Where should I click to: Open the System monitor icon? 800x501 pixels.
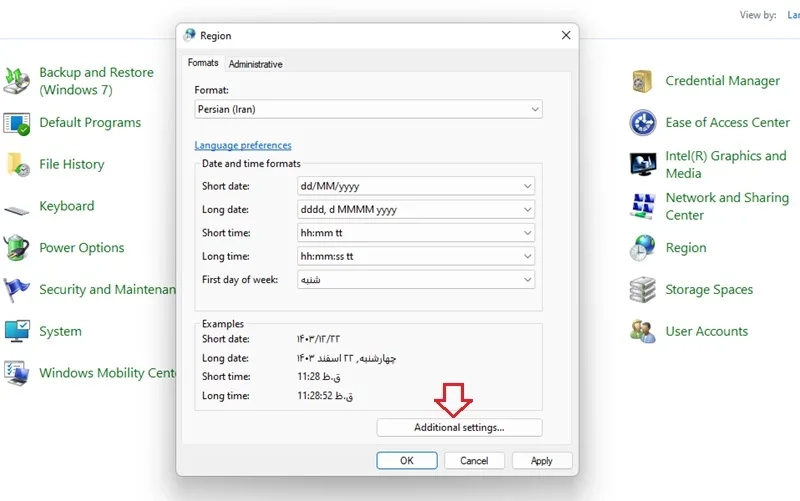click(17, 331)
